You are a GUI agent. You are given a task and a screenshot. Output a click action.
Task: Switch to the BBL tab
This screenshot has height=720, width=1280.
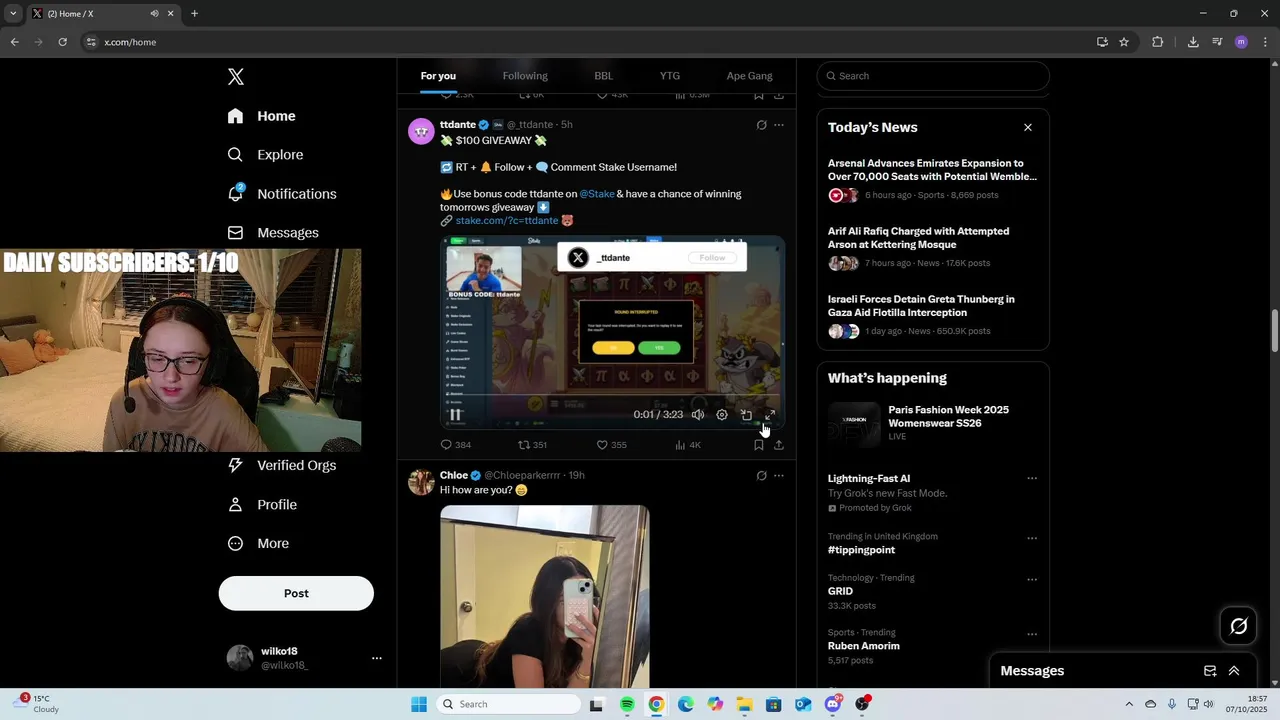tap(603, 76)
